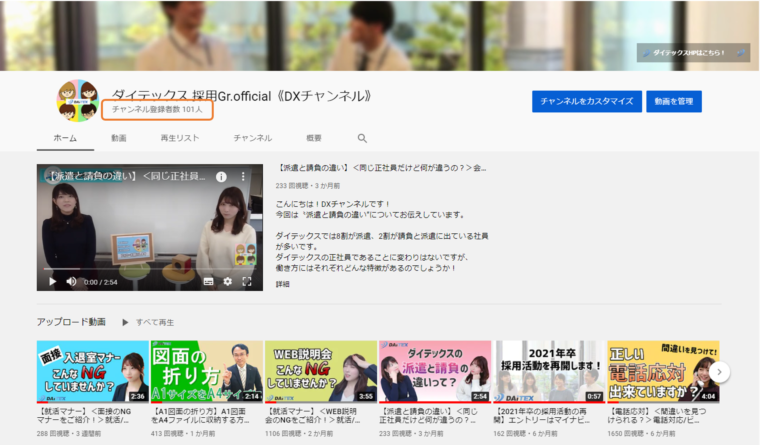Click the チャンネル登録者数 101人 text

click(157, 110)
